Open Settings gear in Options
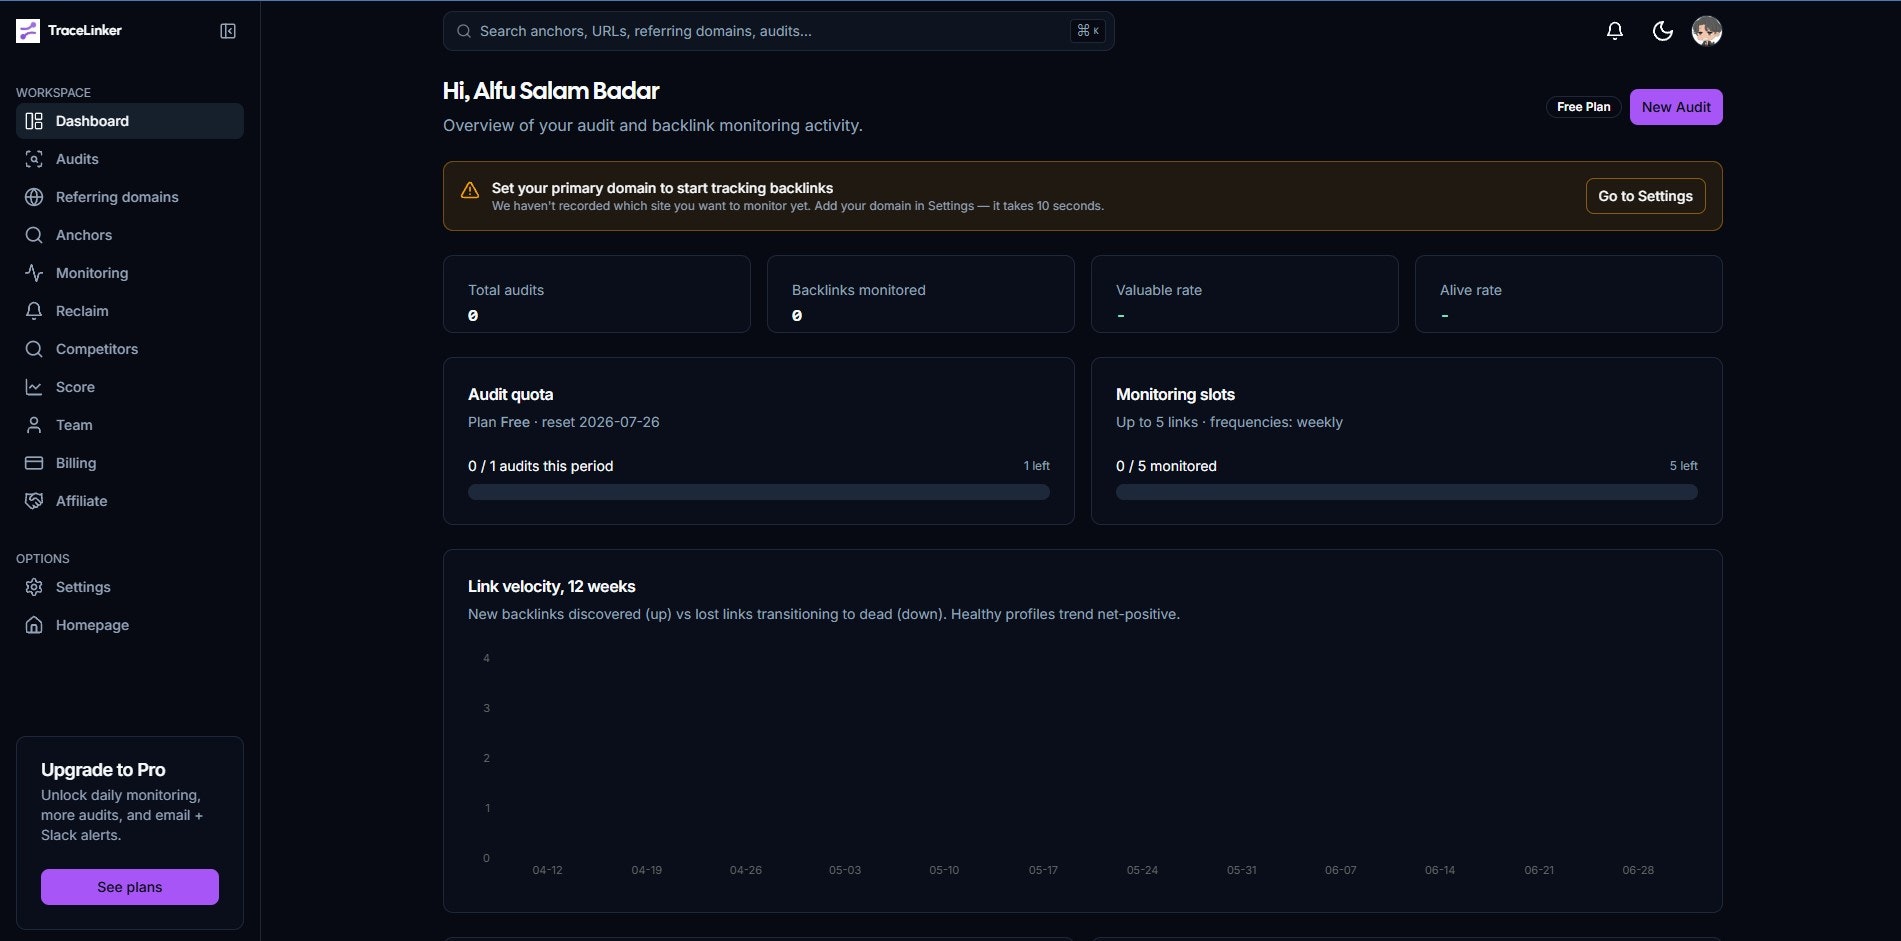The width and height of the screenshot is (1901, 941). 34,587
